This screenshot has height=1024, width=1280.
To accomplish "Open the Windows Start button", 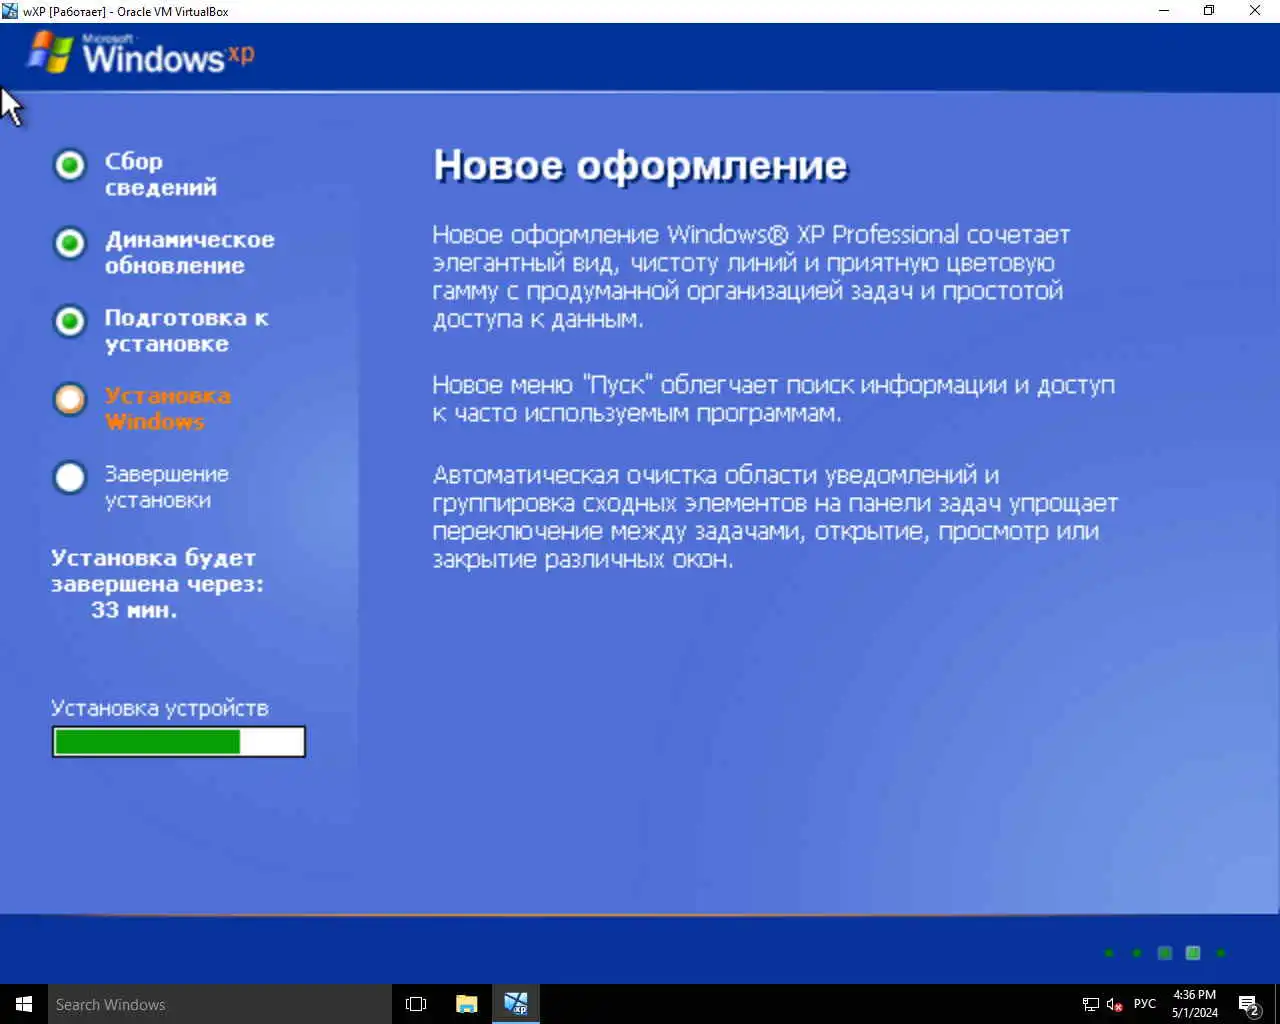I will pos(24,1004).
